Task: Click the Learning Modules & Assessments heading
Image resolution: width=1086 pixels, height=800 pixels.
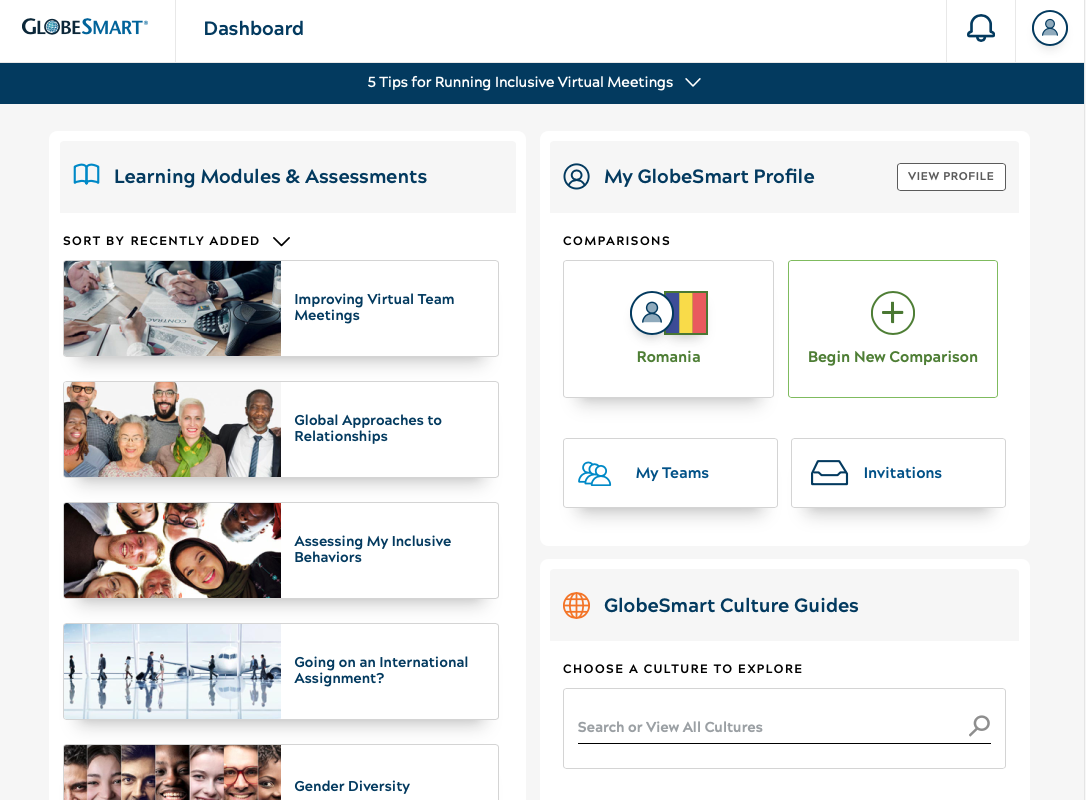Action: pos(270,177)
